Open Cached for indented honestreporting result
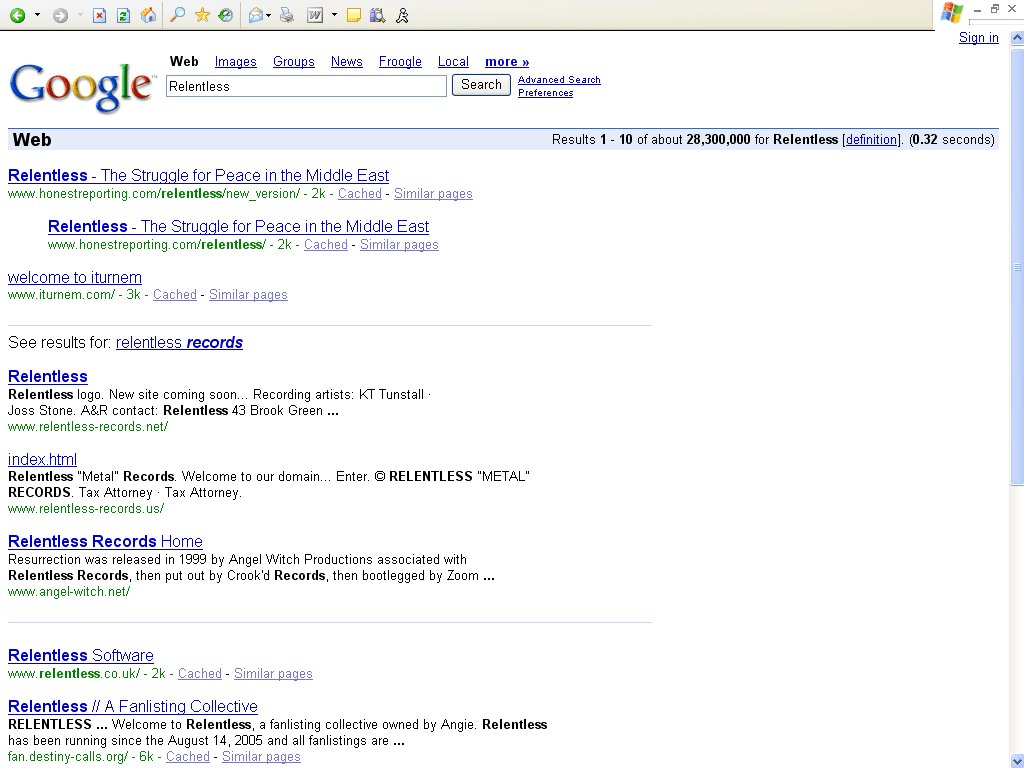 coord(326,245)
